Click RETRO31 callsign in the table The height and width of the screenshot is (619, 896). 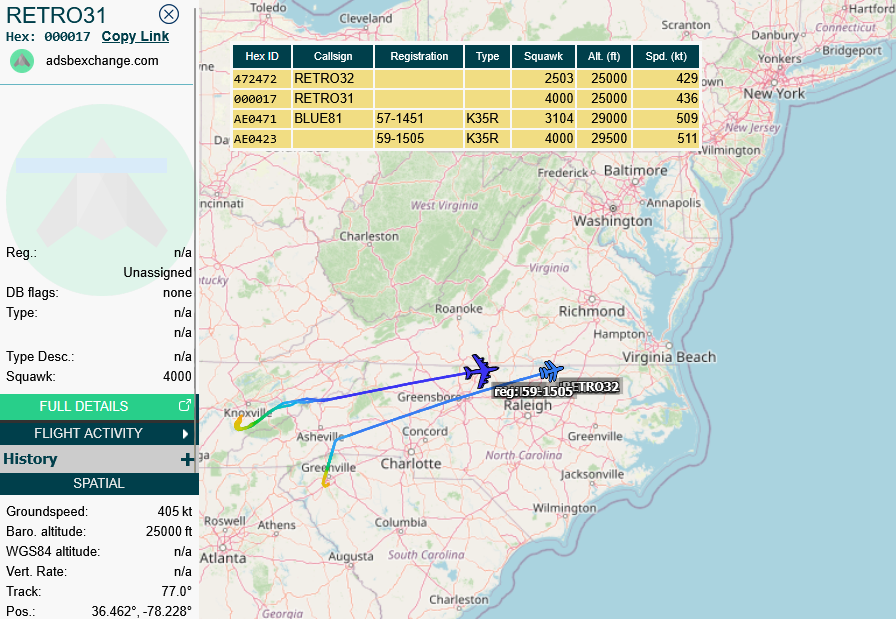tap(333, 99)
